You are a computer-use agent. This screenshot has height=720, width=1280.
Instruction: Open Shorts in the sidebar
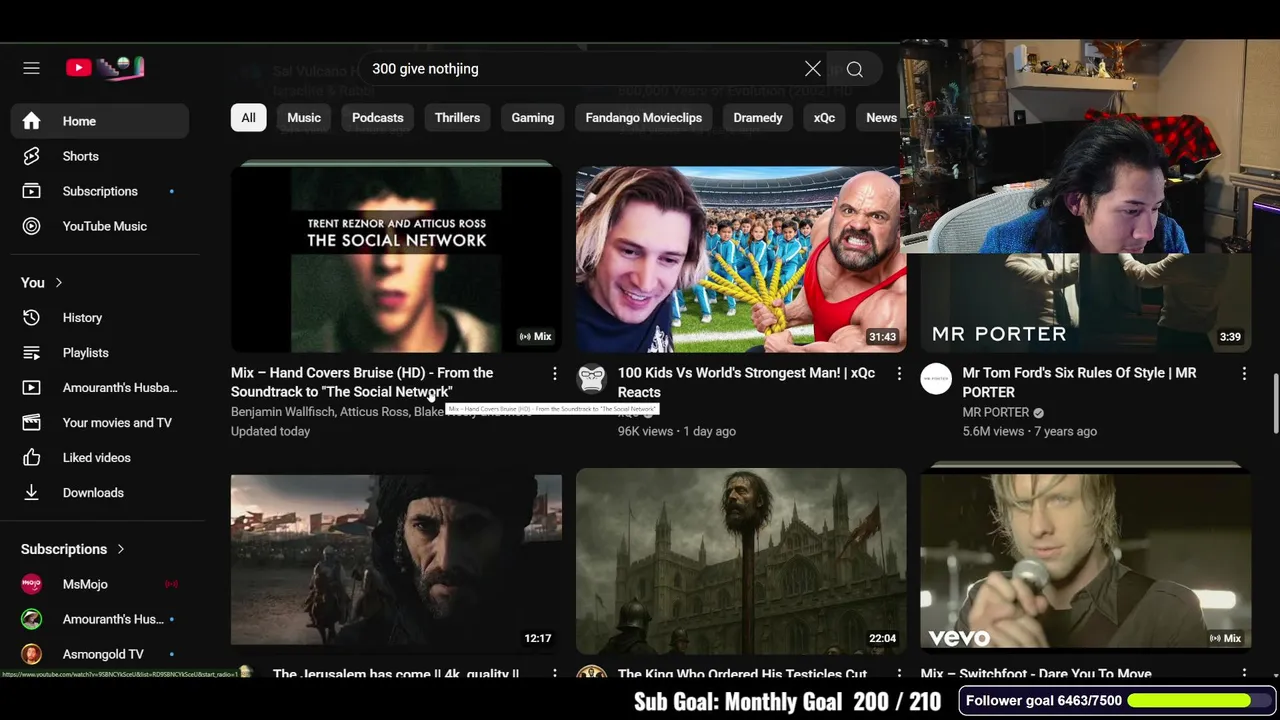pyautogui.click(x=100, y=156)
